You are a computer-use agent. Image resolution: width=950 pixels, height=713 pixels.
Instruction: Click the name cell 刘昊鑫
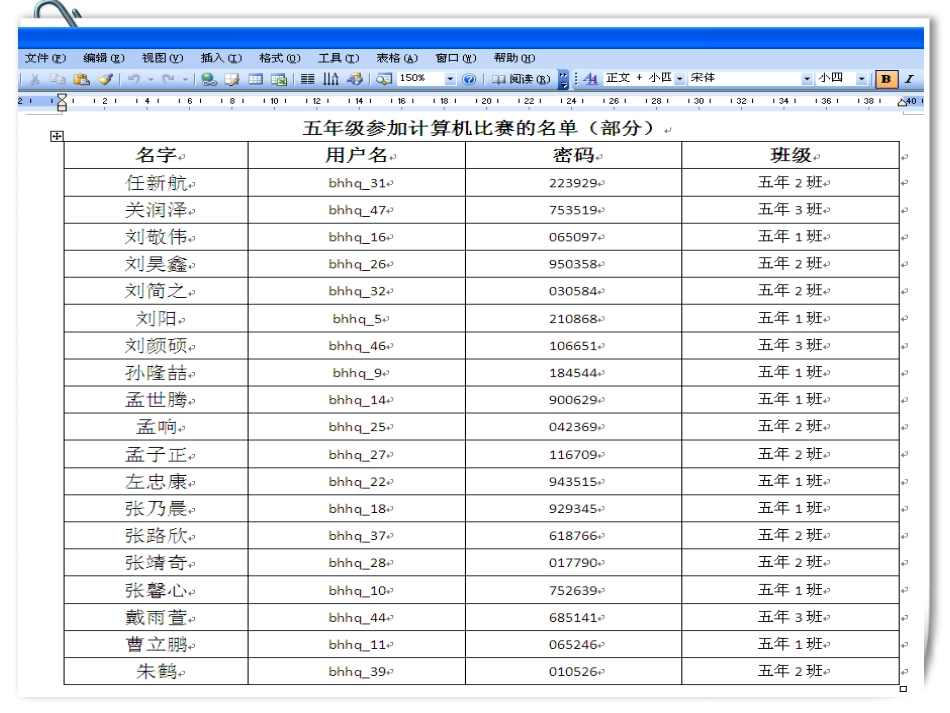[x=156, y=264]
